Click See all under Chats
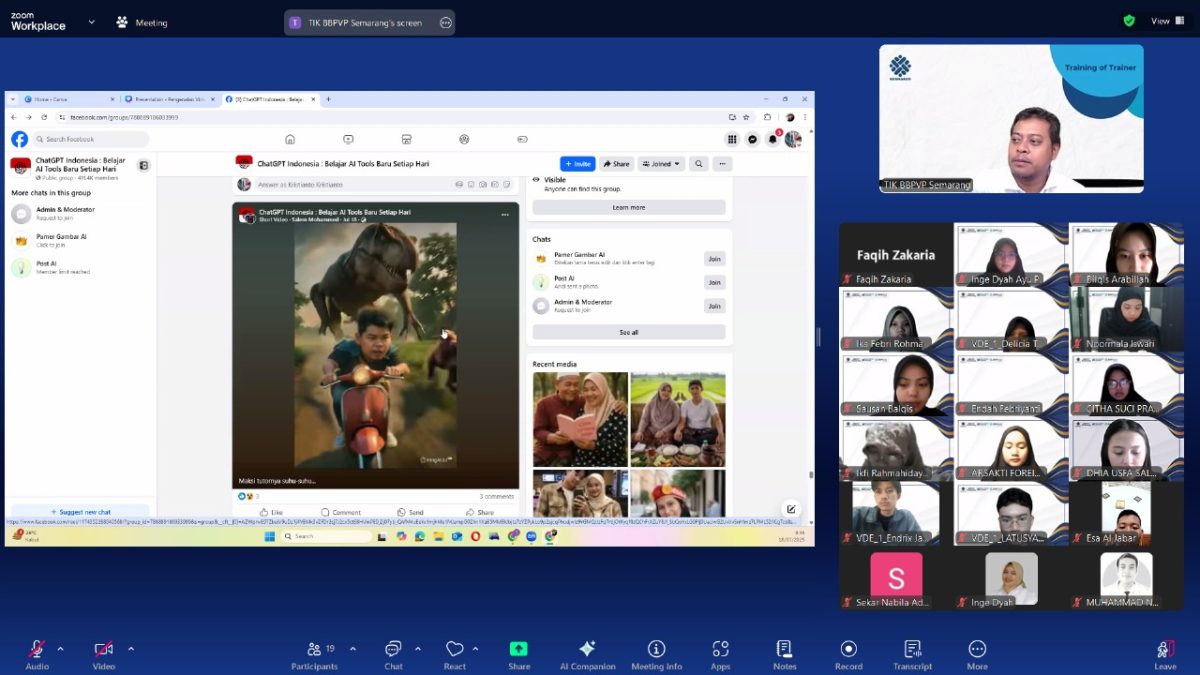Screen dimensions: 1200x675 pyautogui.click(x=629, y=332)
